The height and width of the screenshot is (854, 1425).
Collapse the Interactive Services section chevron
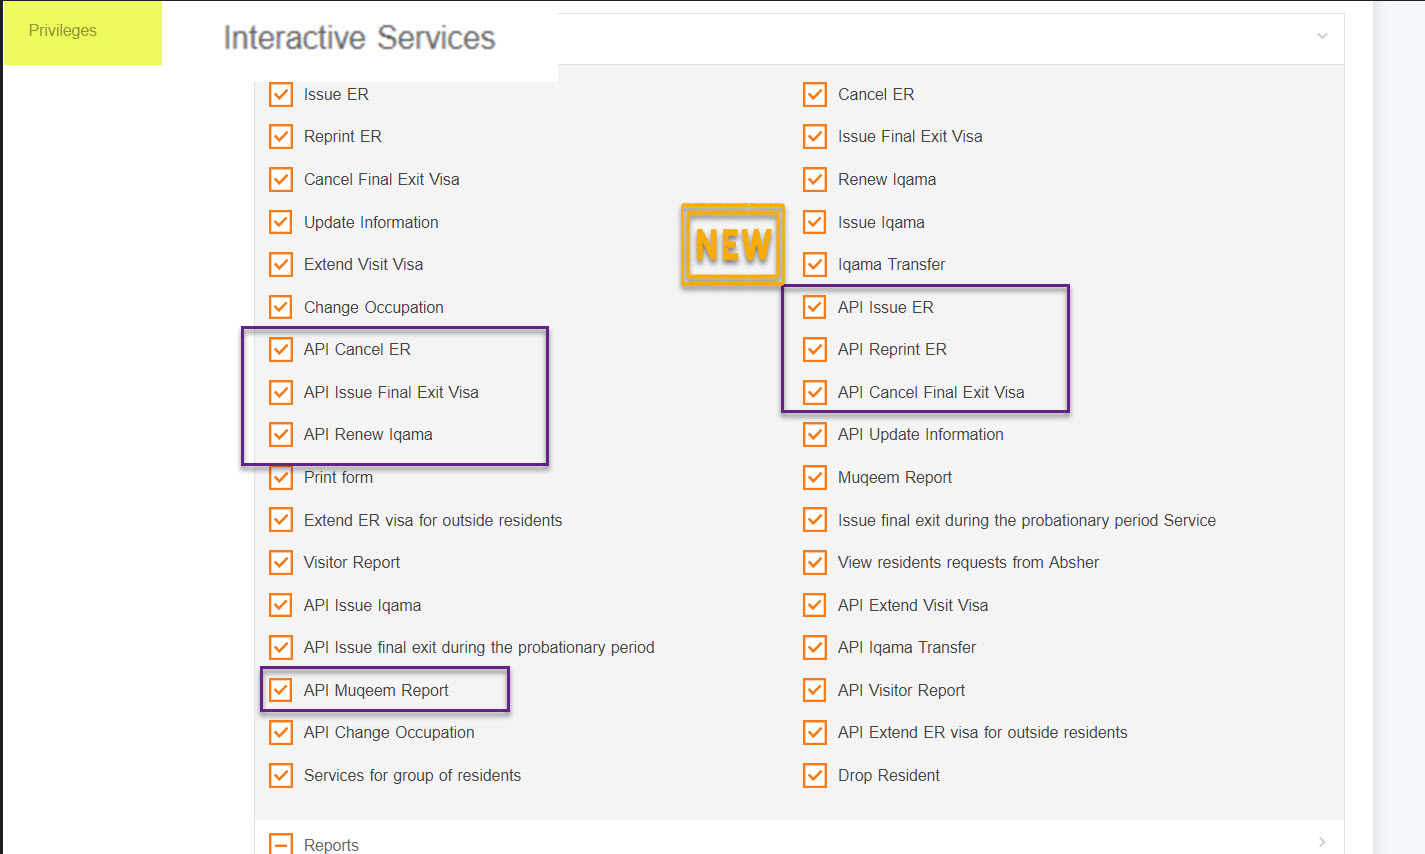(1322, 37)
